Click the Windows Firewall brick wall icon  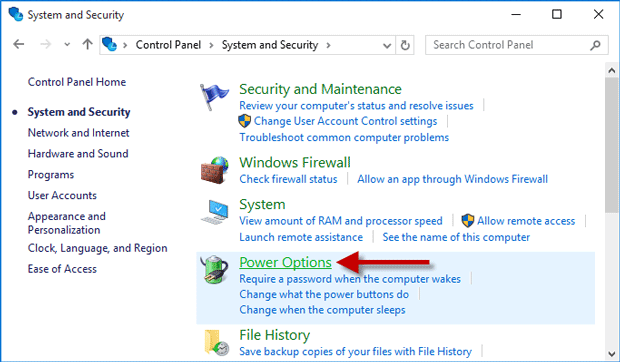click(x=215, y=170)
